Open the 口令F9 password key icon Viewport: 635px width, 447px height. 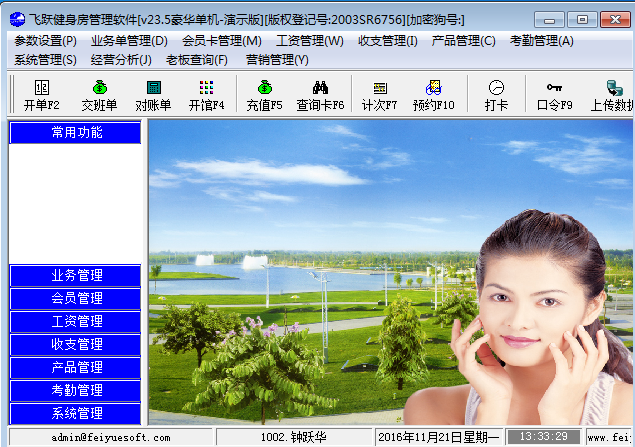[554, 96]
